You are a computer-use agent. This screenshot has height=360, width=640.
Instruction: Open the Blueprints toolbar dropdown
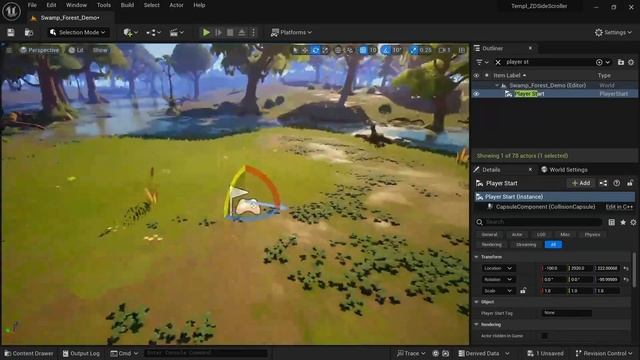tap(153, 32)
